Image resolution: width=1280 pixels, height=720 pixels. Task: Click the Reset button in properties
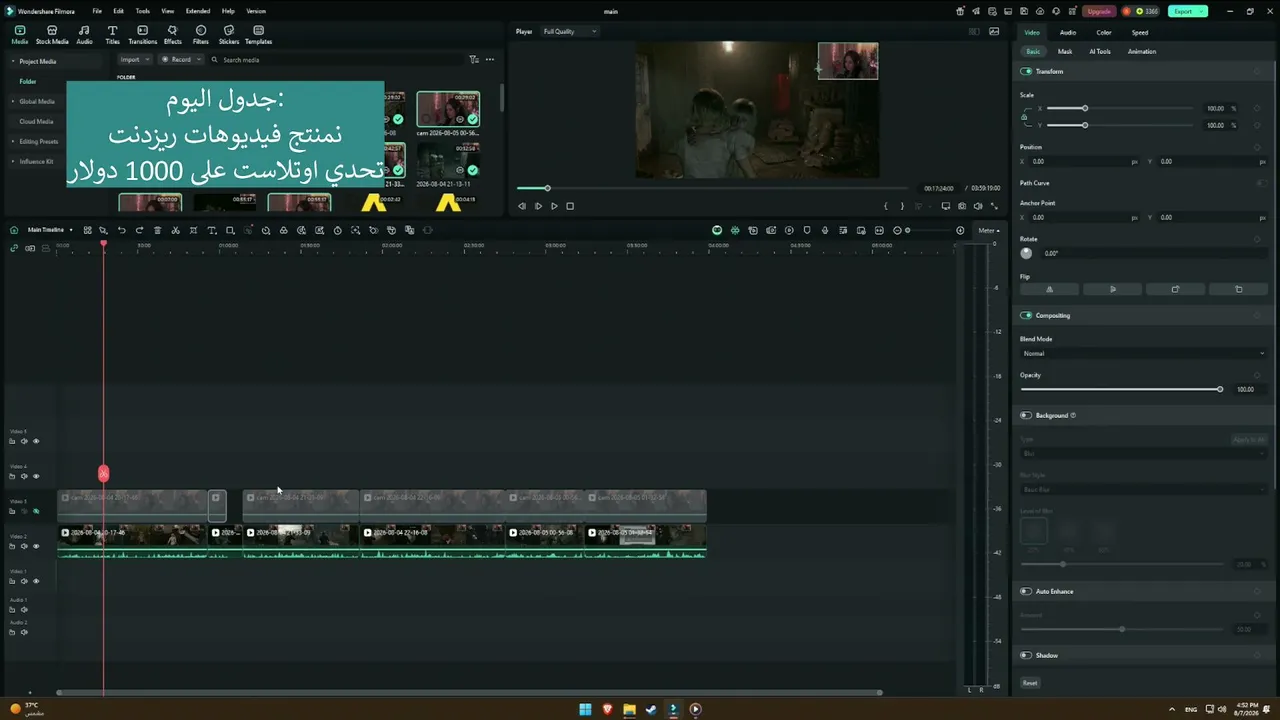click(1030, 683)
